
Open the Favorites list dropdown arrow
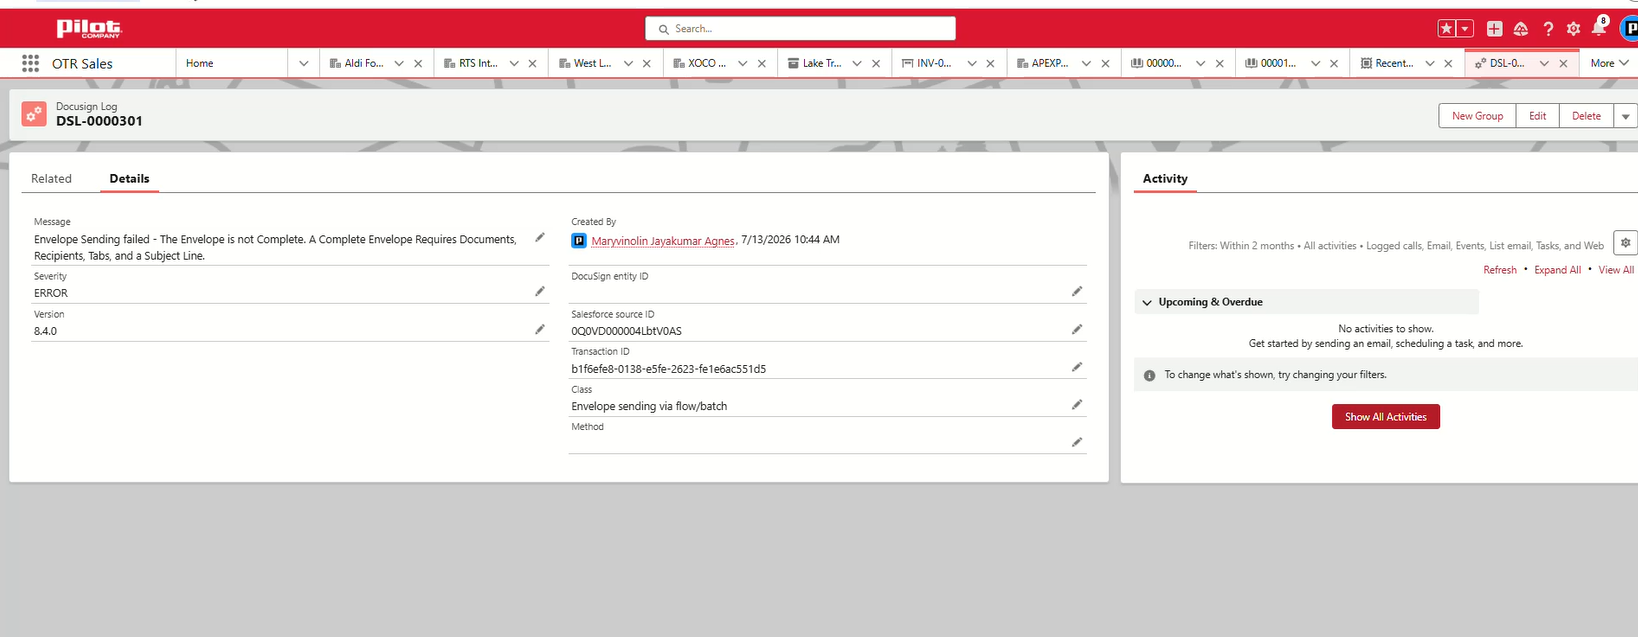click(x=1465, y=29)
